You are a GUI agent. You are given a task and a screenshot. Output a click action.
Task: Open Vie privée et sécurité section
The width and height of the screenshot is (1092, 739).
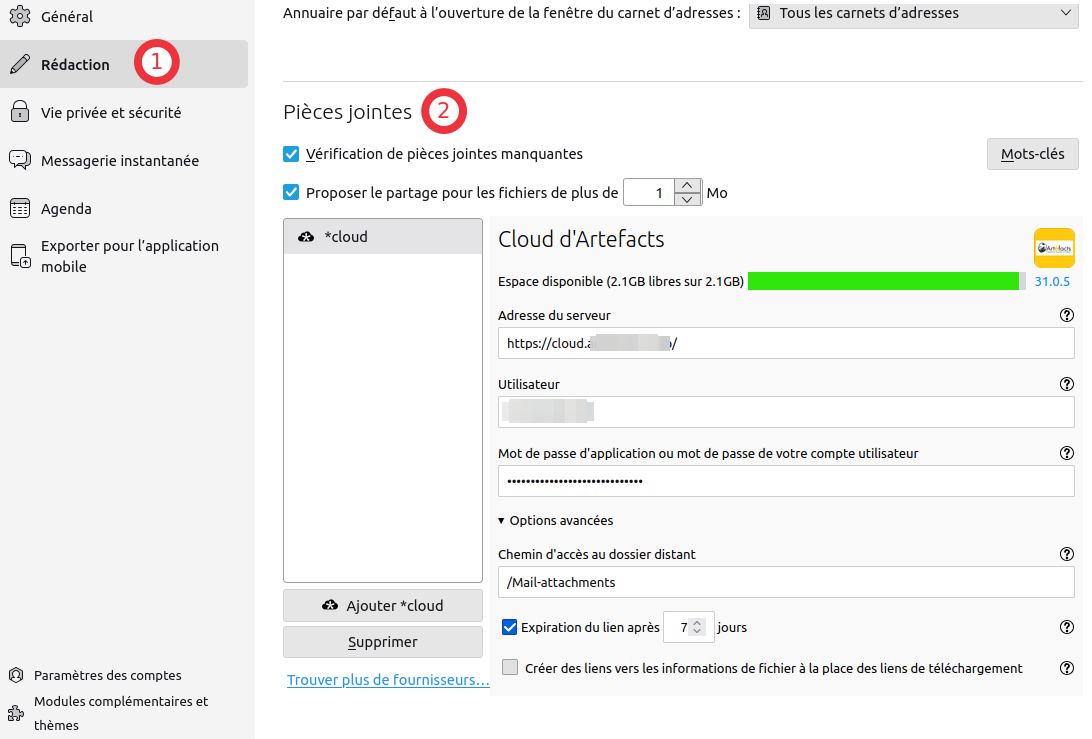point(111,113)
